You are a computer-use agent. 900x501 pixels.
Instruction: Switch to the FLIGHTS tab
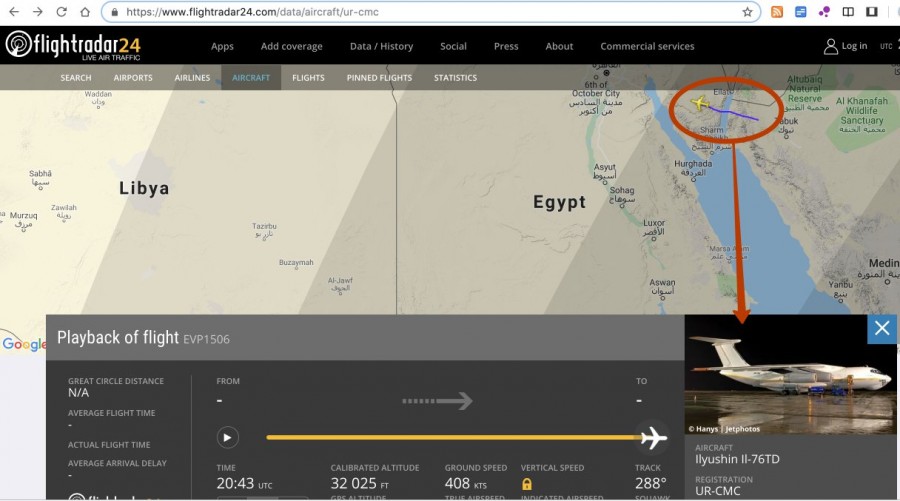tap(308, 77)
